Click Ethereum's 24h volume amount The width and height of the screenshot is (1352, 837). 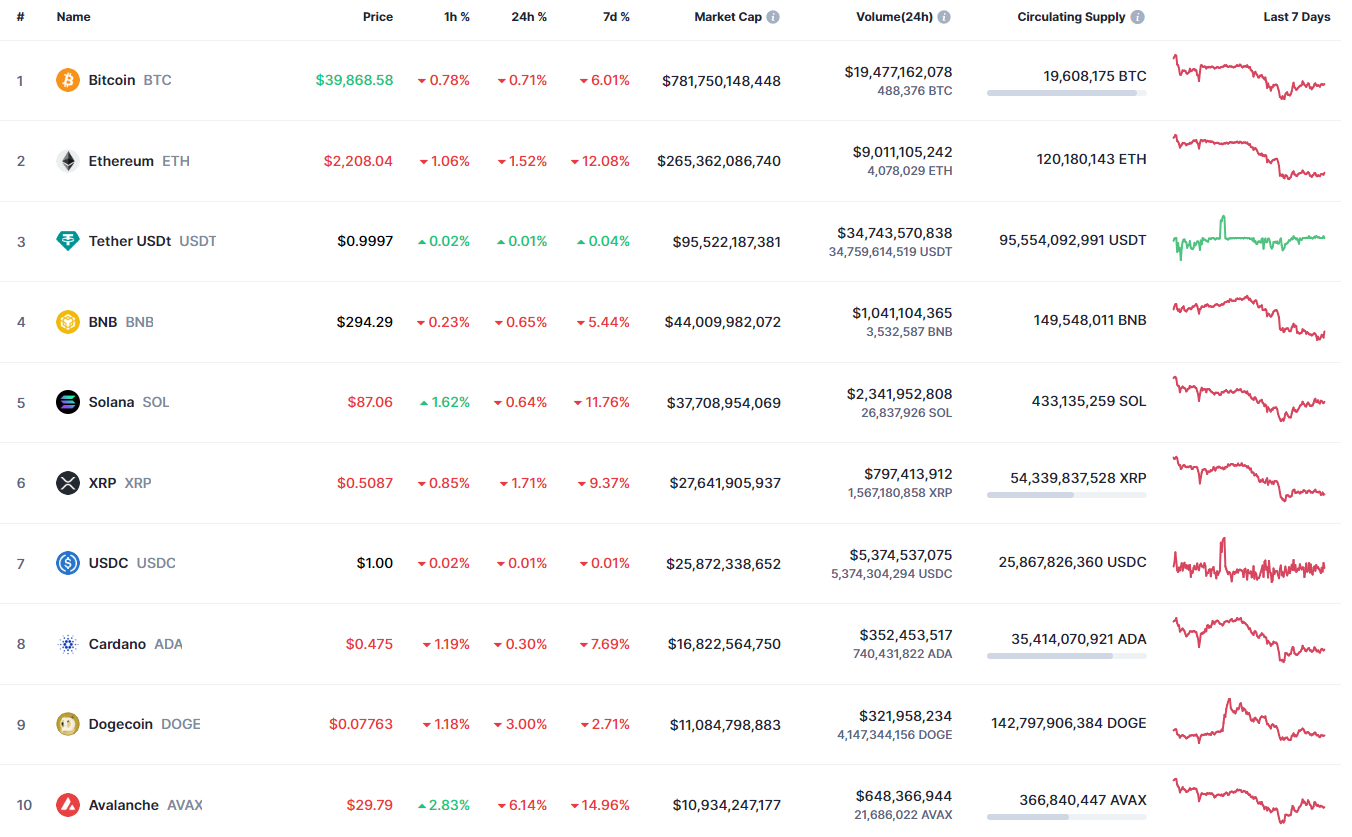click(x=902, y=152)
